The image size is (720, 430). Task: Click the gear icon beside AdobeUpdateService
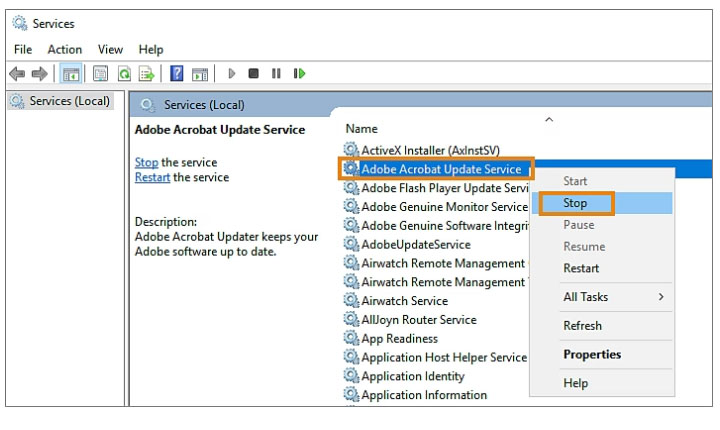pyautogui.click(x=351, y=244)
